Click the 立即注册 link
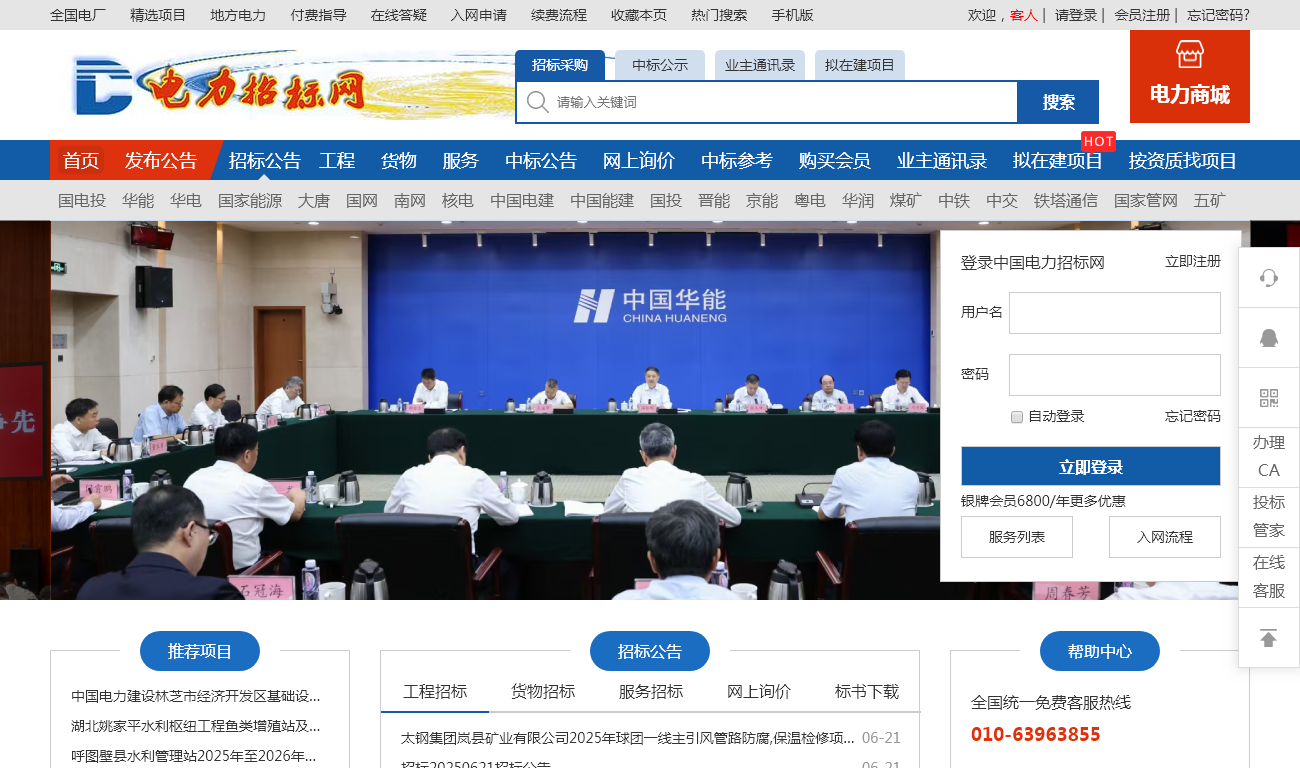 1193,261
